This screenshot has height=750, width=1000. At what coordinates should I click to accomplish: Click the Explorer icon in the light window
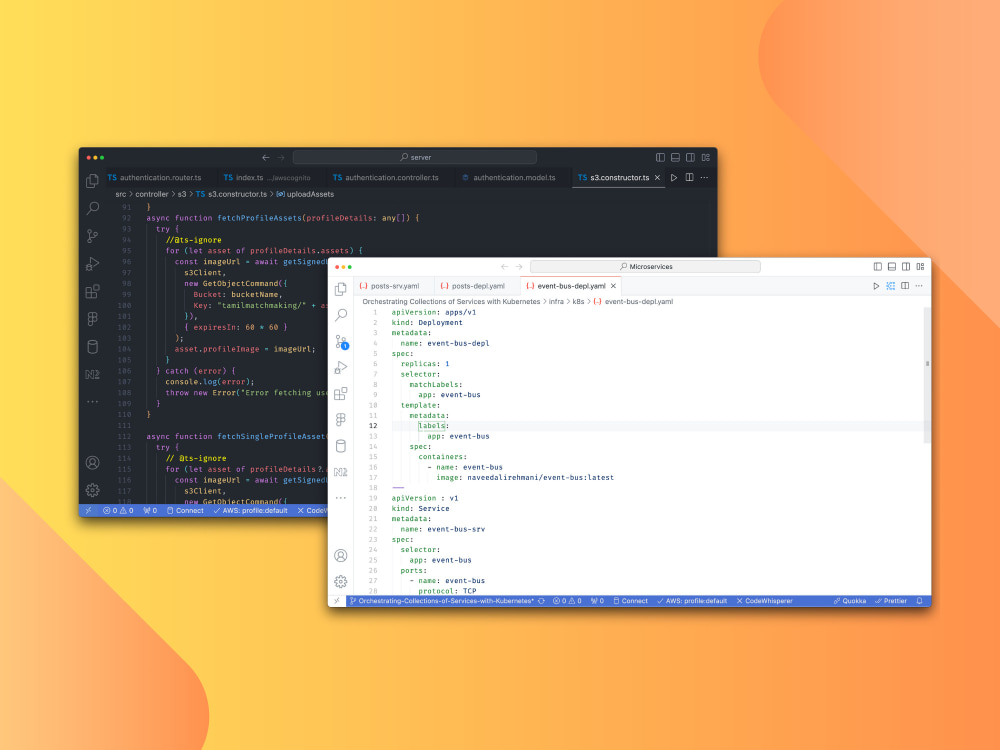coord(340,289)
